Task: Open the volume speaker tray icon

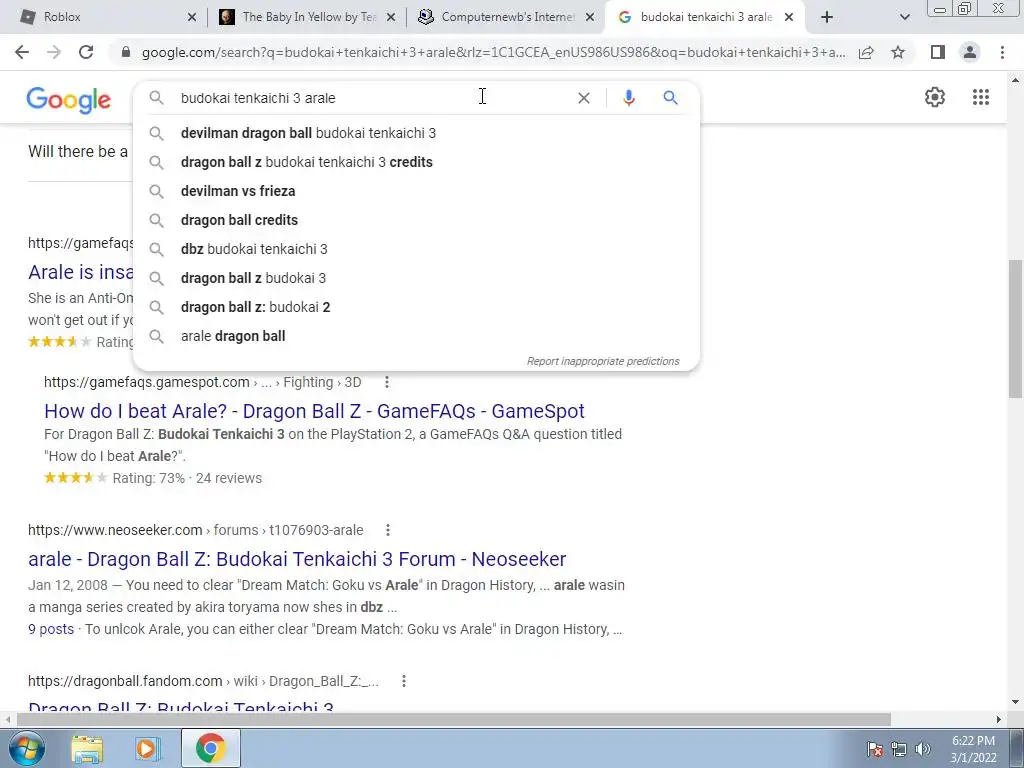Action: (923, 749)
